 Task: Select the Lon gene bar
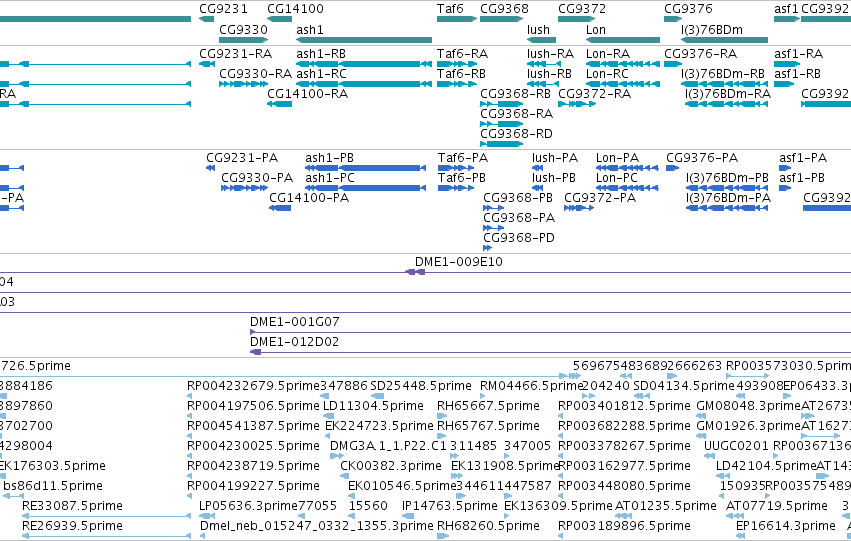tap(623, 40)
